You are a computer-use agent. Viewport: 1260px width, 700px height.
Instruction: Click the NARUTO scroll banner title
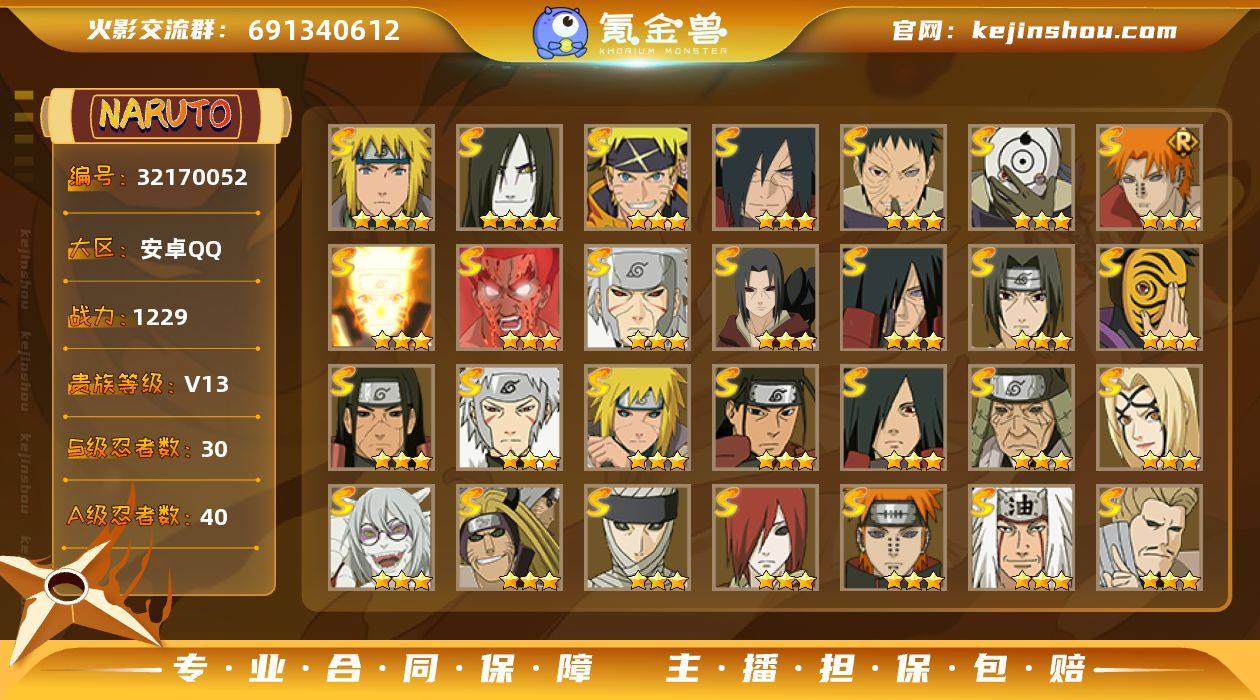(x=166, y=115)
